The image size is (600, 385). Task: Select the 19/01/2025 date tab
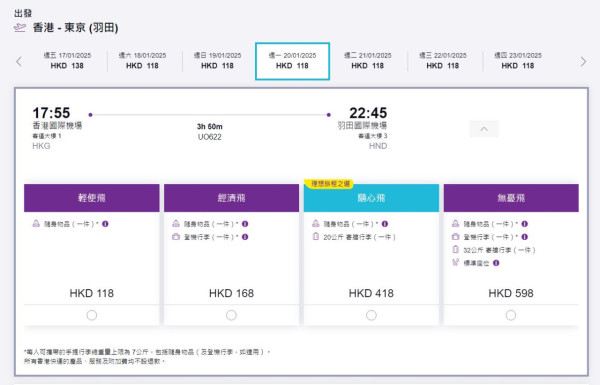click(217, 61)
